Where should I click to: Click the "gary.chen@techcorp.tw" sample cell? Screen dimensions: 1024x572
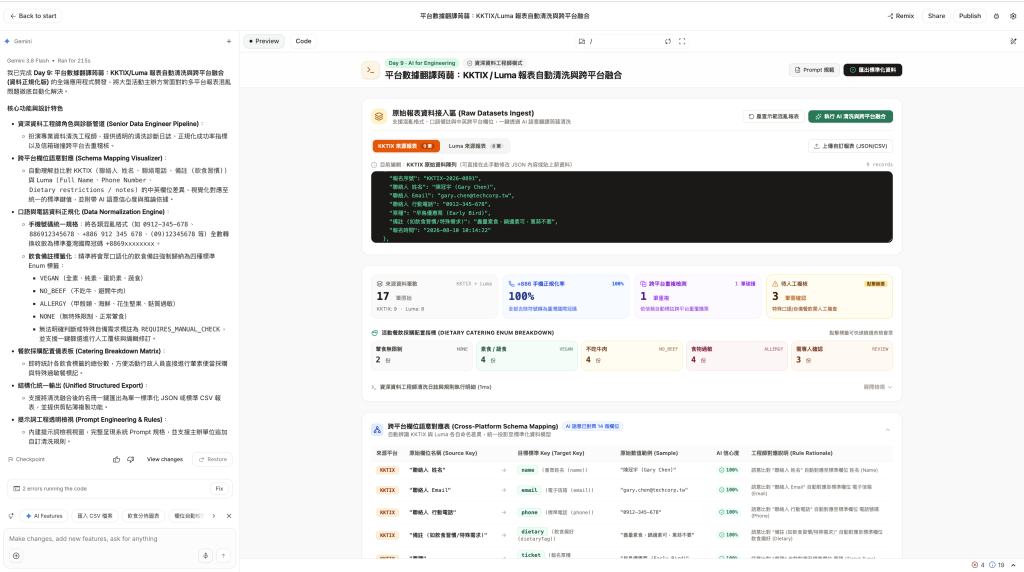click(654, 490)
